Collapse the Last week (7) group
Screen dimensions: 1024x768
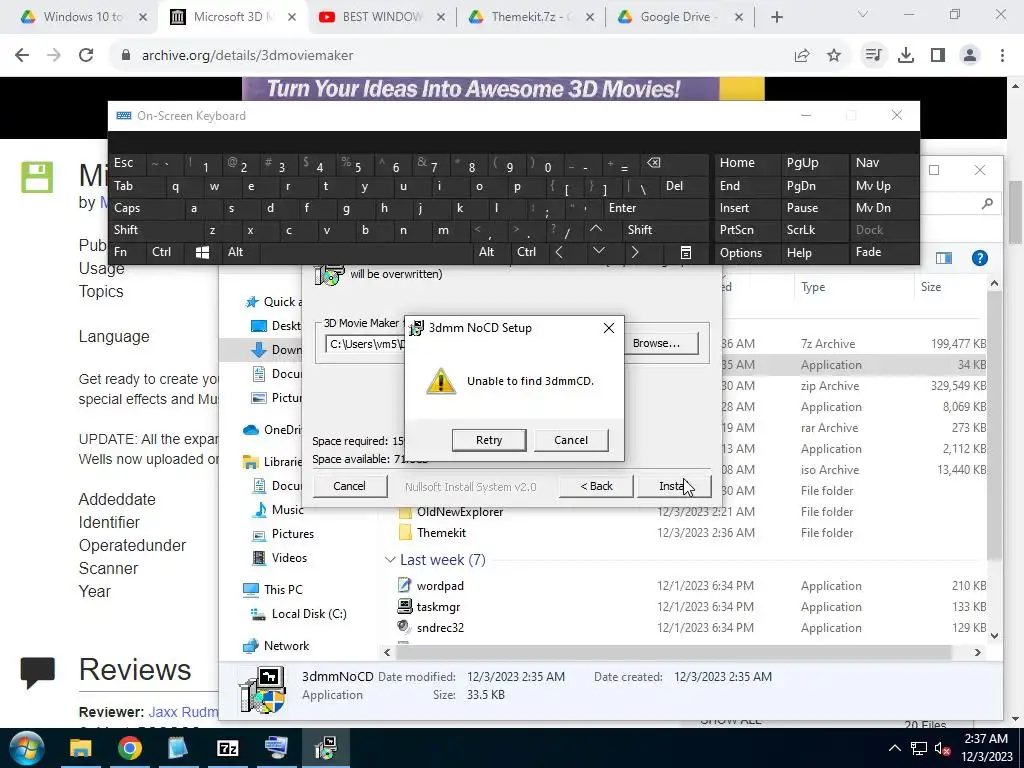[x=390, y=560]
